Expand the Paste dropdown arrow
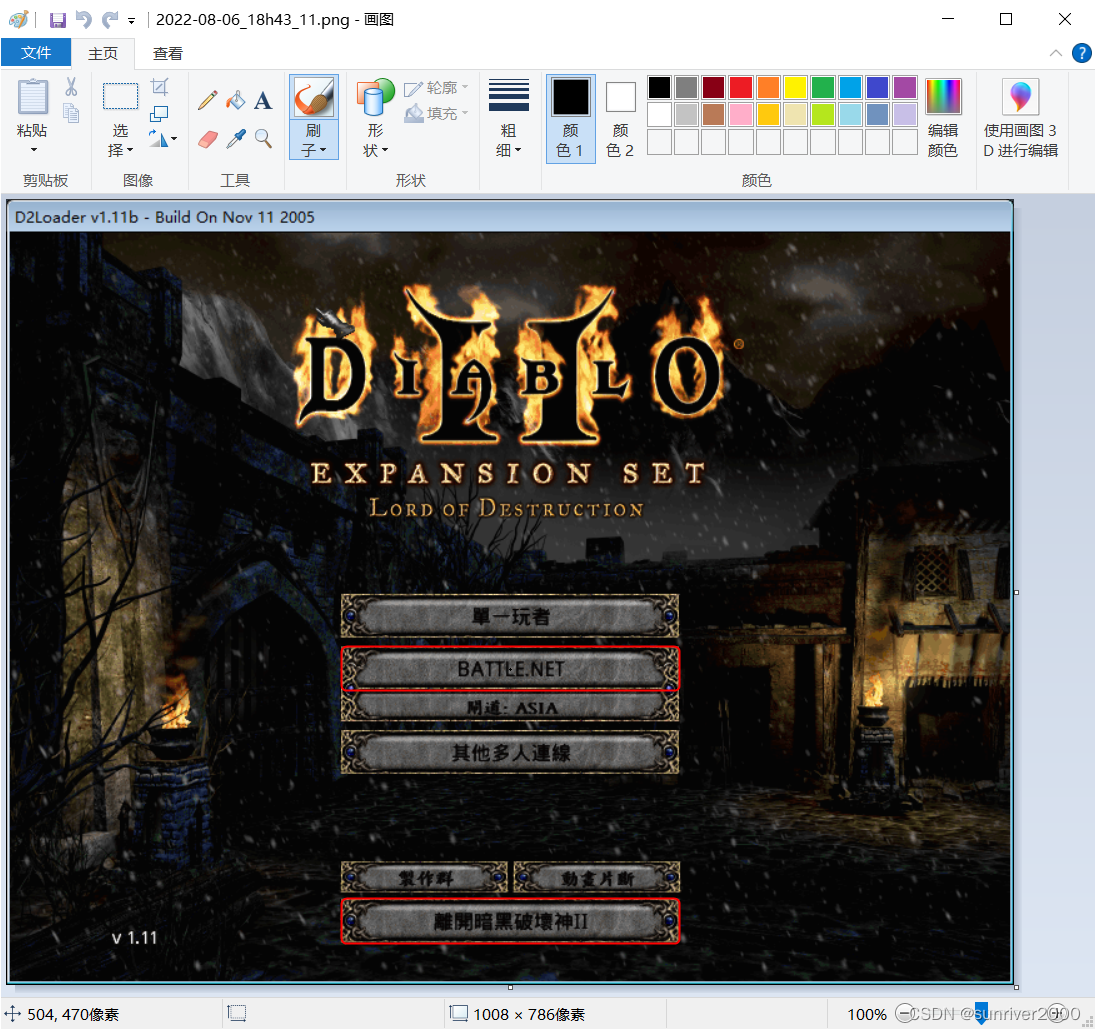This screenshot has width=1096, height=1030. [33, 150]
